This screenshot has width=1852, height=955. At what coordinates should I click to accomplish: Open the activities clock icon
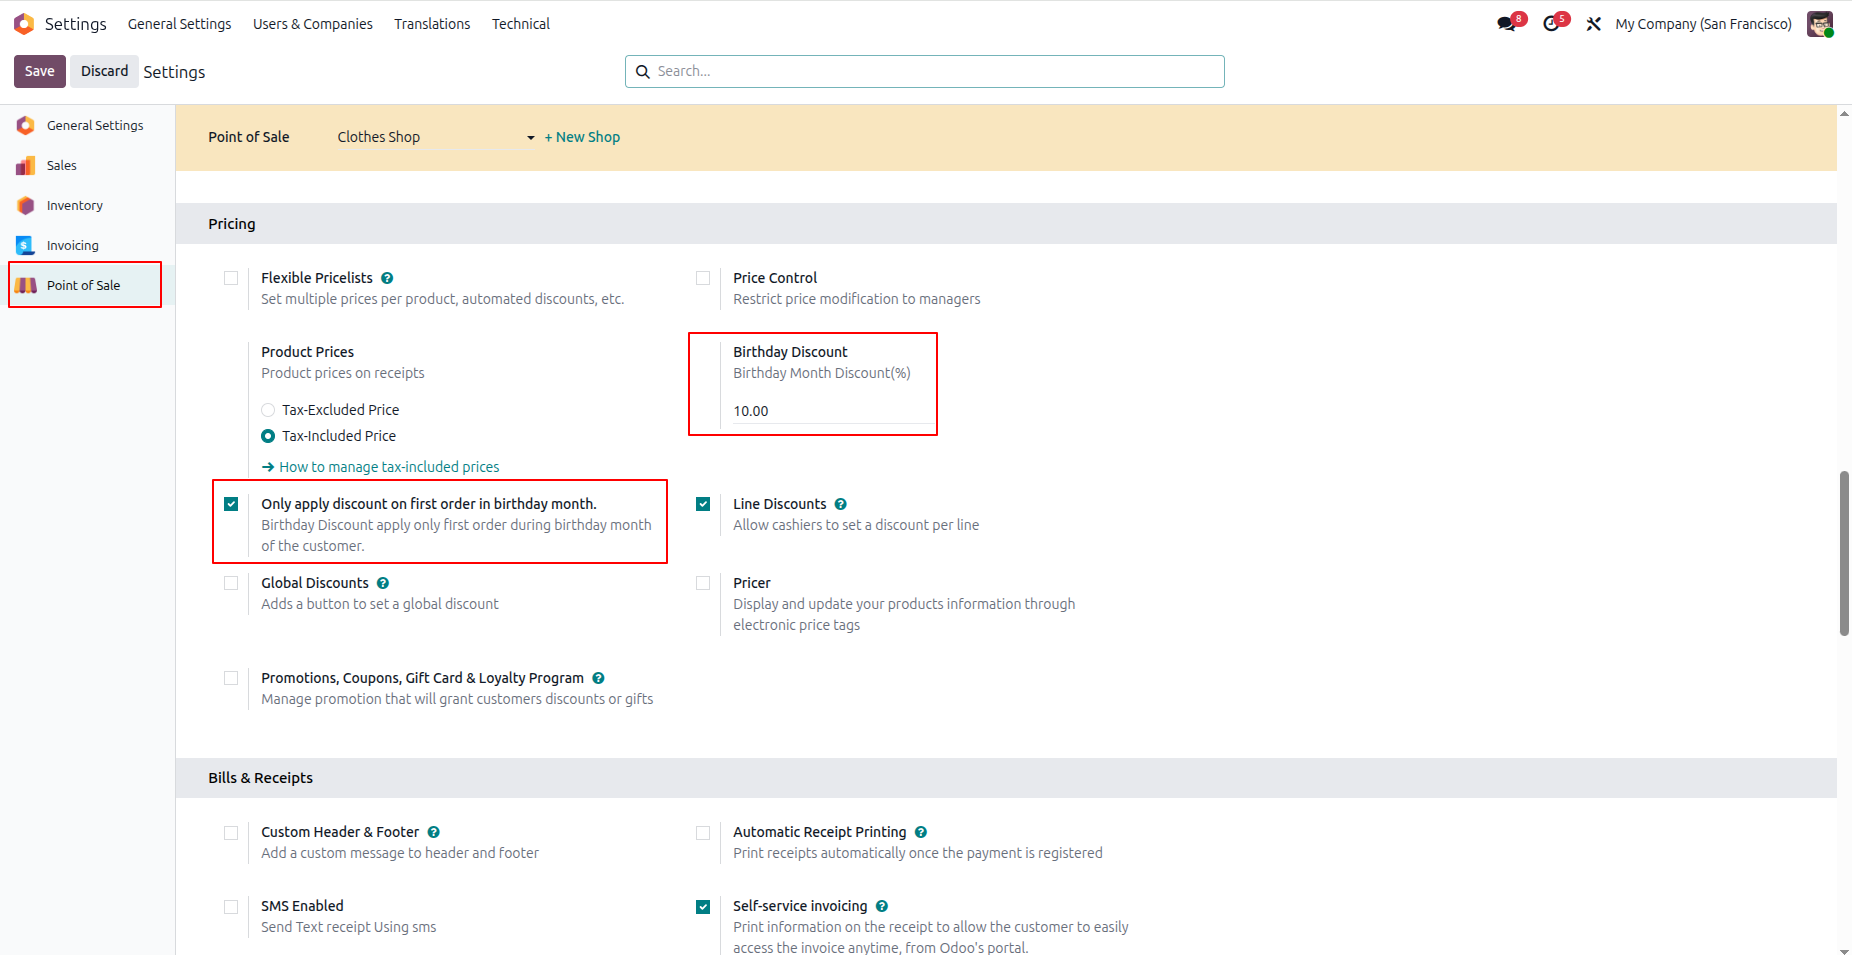click(1551, 23)
